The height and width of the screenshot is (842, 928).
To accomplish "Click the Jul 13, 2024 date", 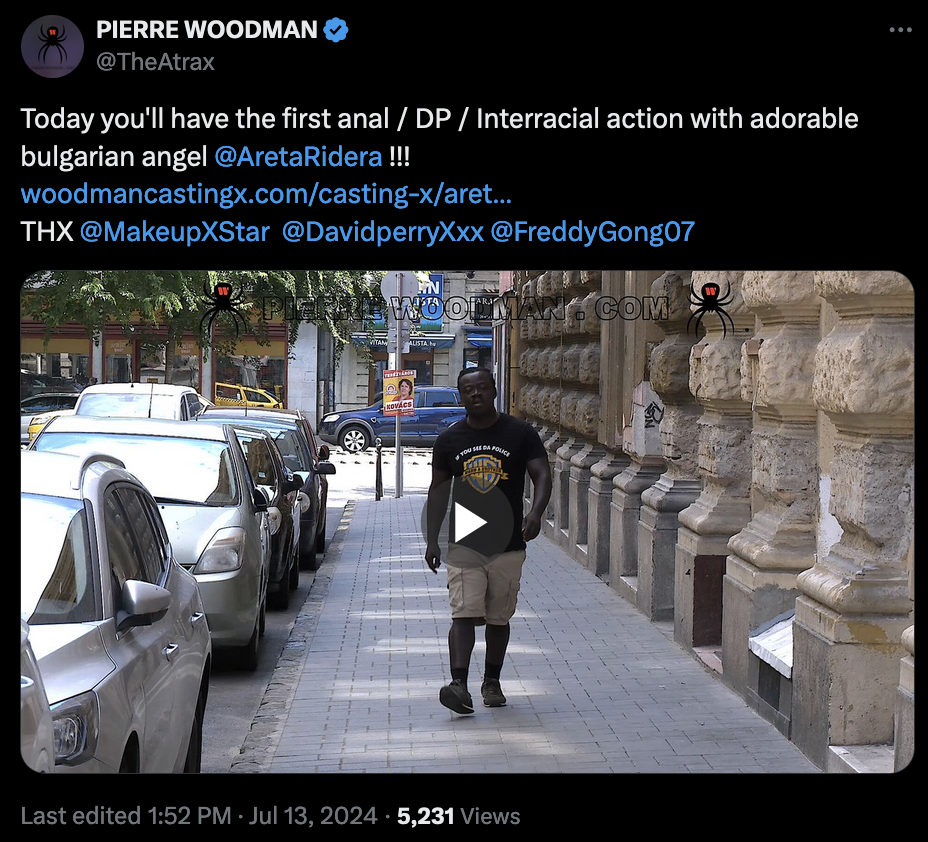I will [312, 816].
